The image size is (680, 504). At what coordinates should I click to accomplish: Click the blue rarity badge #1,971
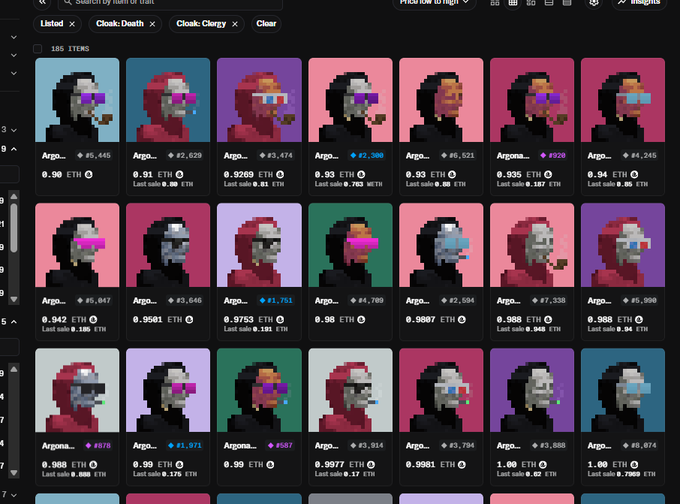[185, 445]
